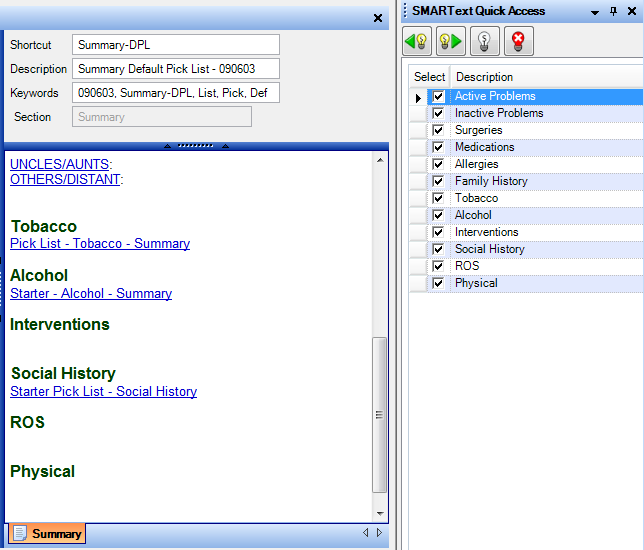The image size is (644, 550).
Task: Open Pick List - Tobacco - Summary link
Action: click(100, 244)
